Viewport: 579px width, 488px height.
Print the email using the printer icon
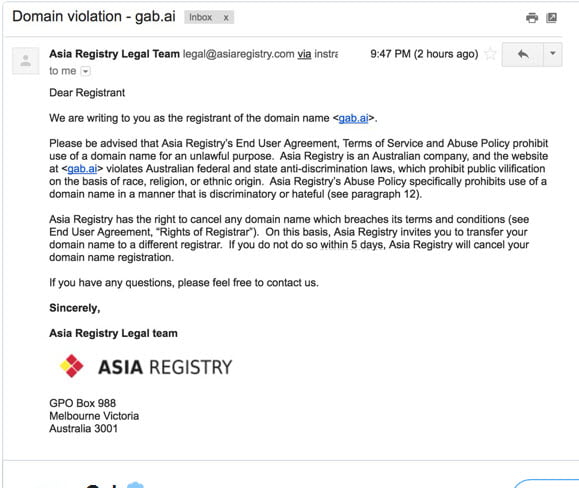coord(532,17)
